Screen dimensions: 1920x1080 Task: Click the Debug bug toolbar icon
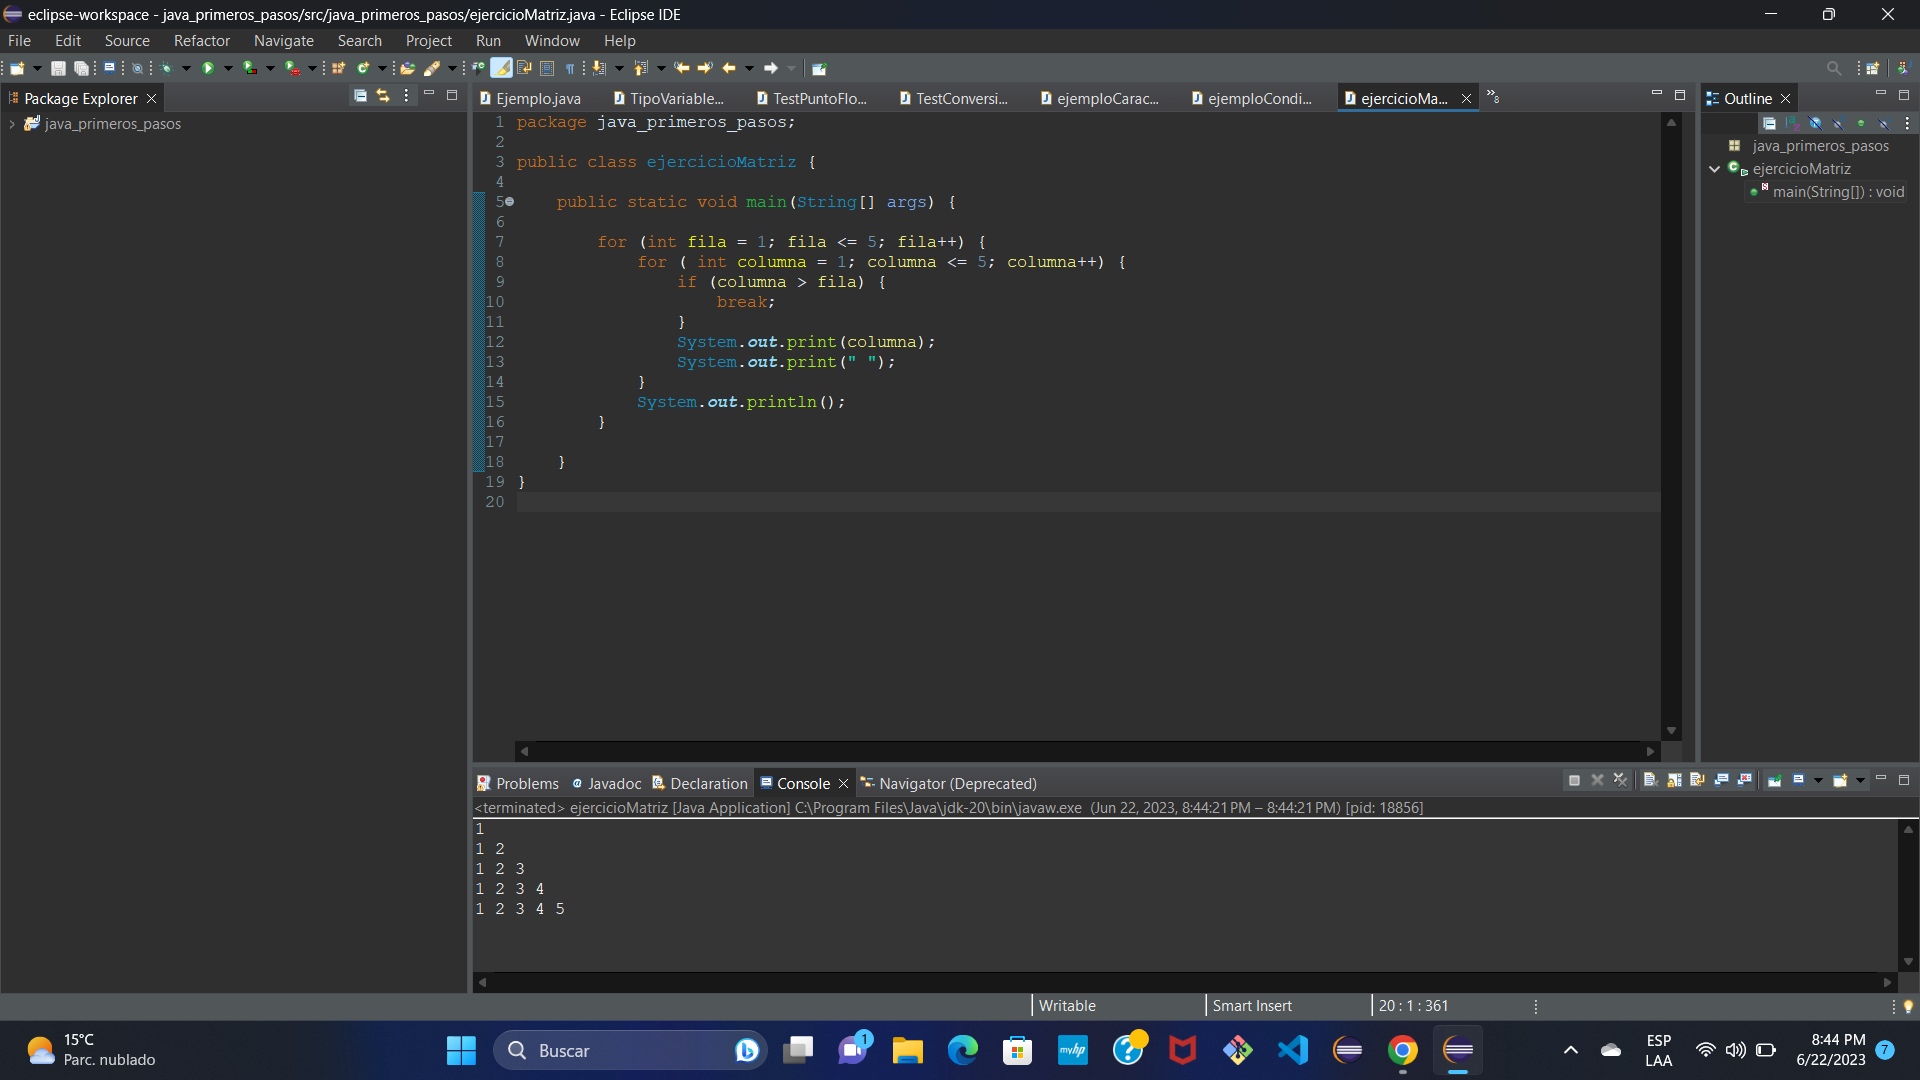[166, 68]
